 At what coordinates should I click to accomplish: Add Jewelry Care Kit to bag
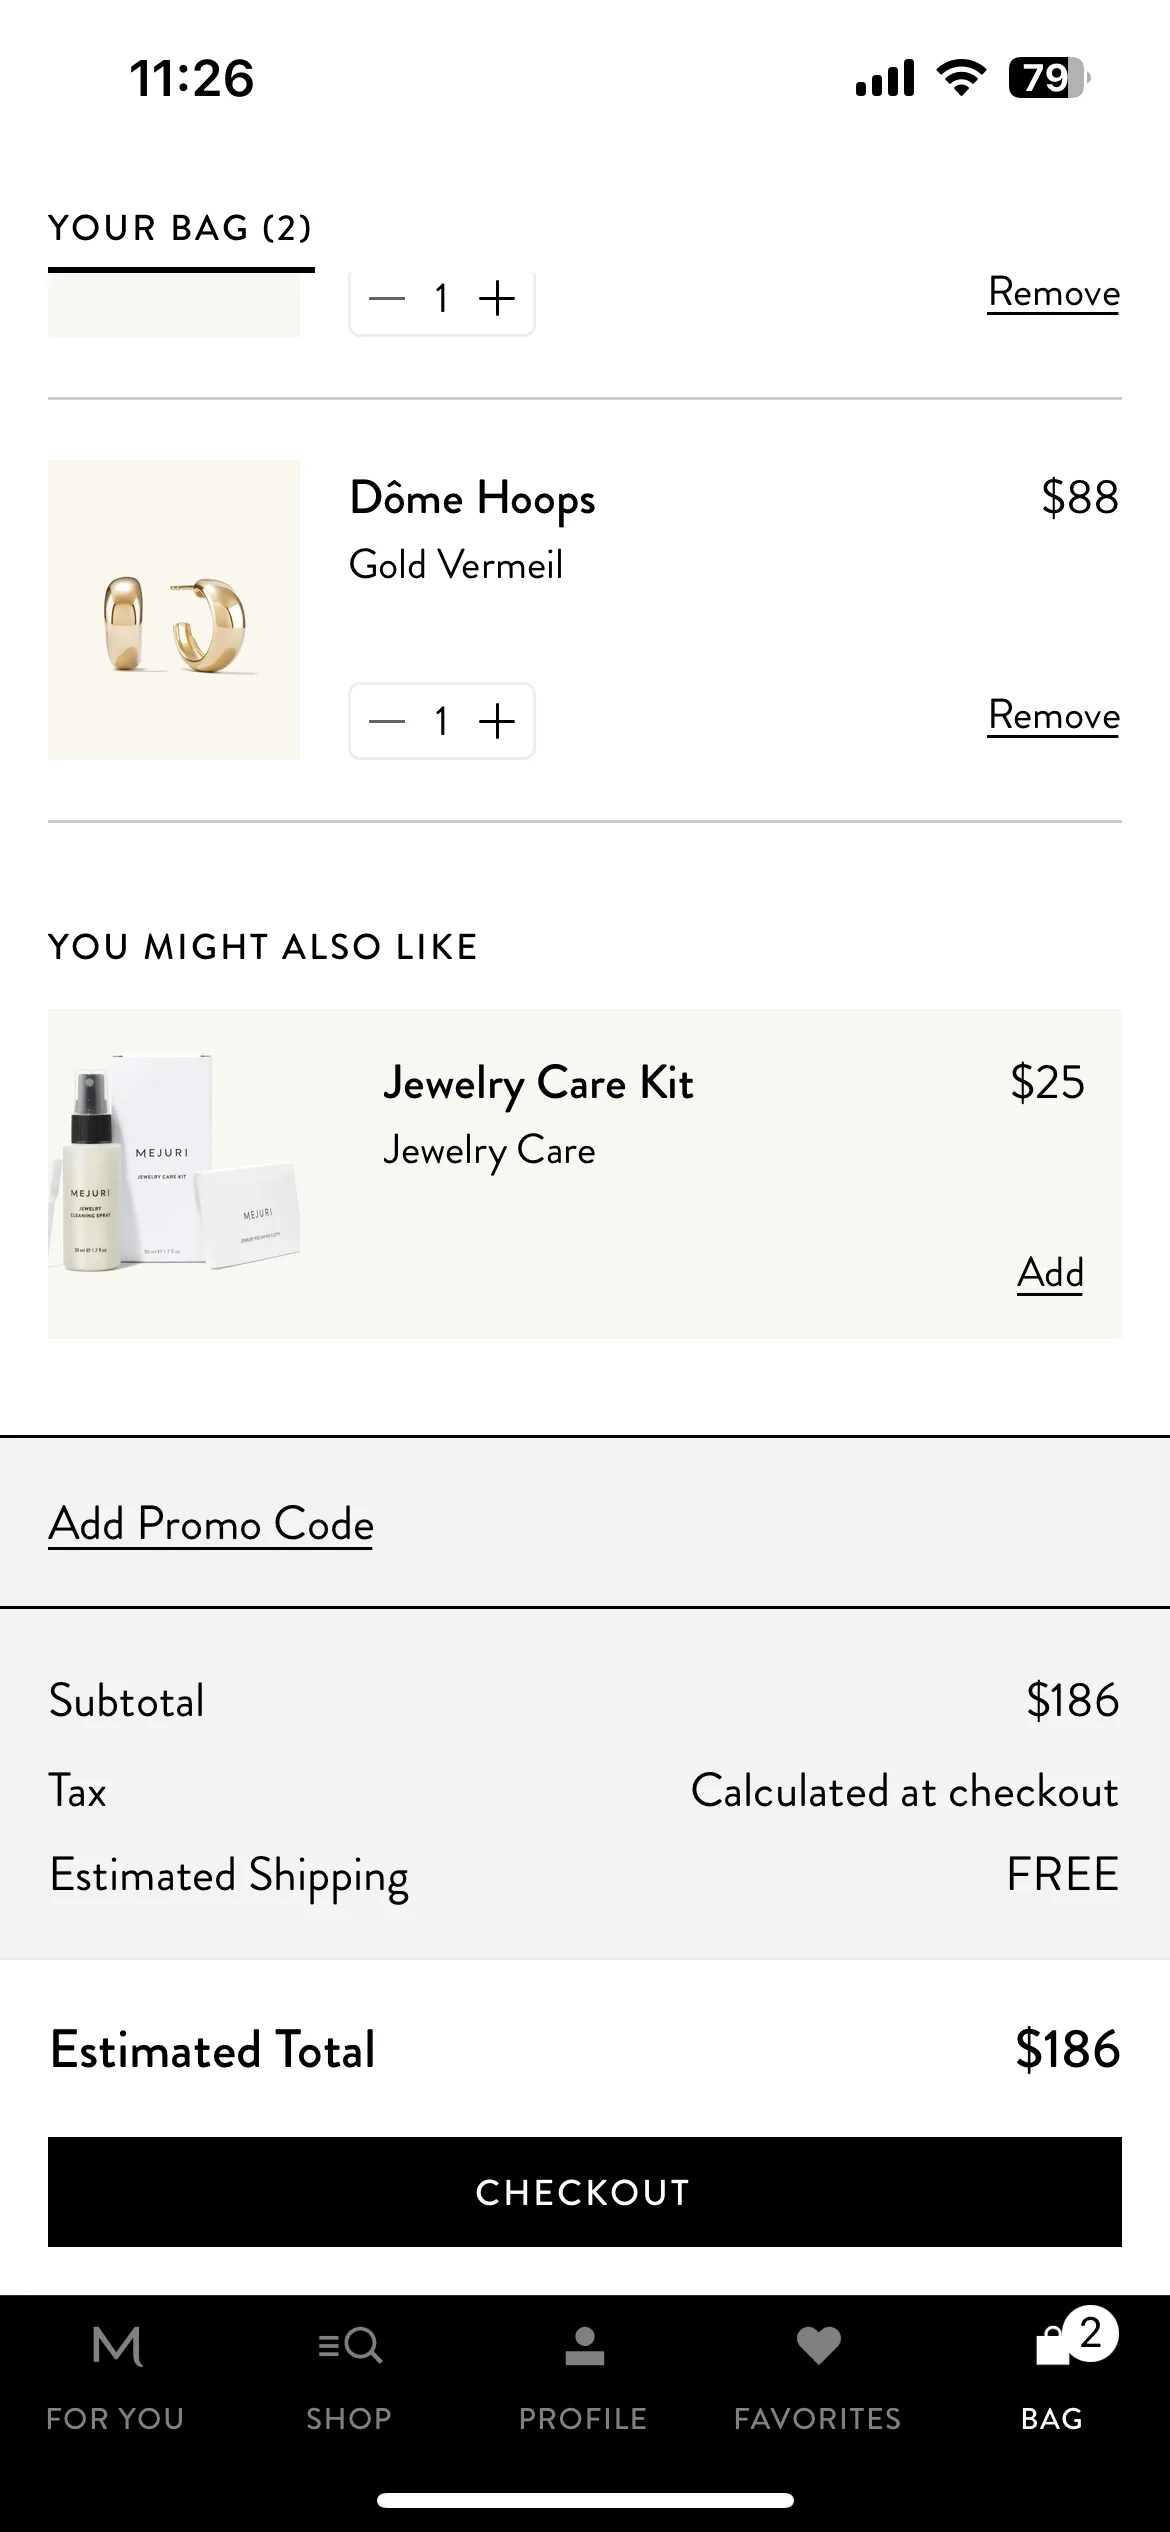point(1050,1273)
